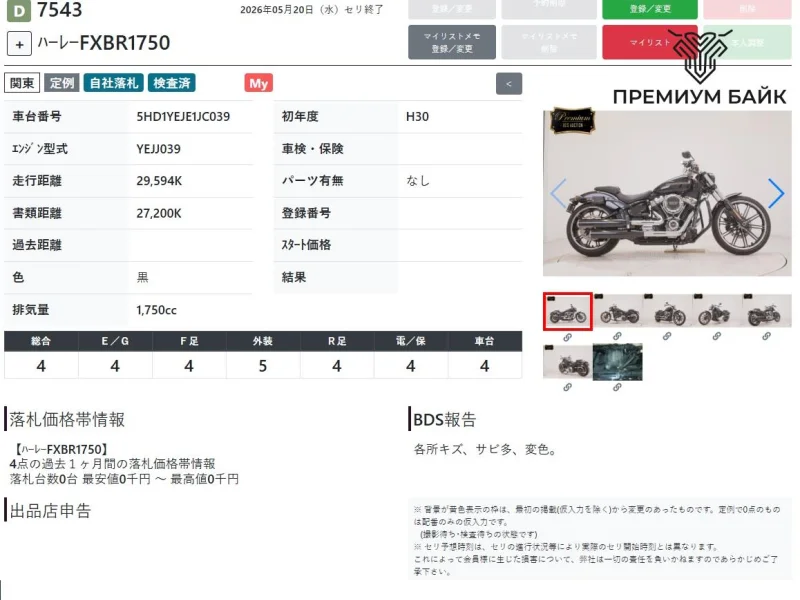Image resolution: width=800 pixels, height=600 pixels.
Task: Click dark gray マイリストメモ 登録/変更 button
Action: (x=452, y=42)
